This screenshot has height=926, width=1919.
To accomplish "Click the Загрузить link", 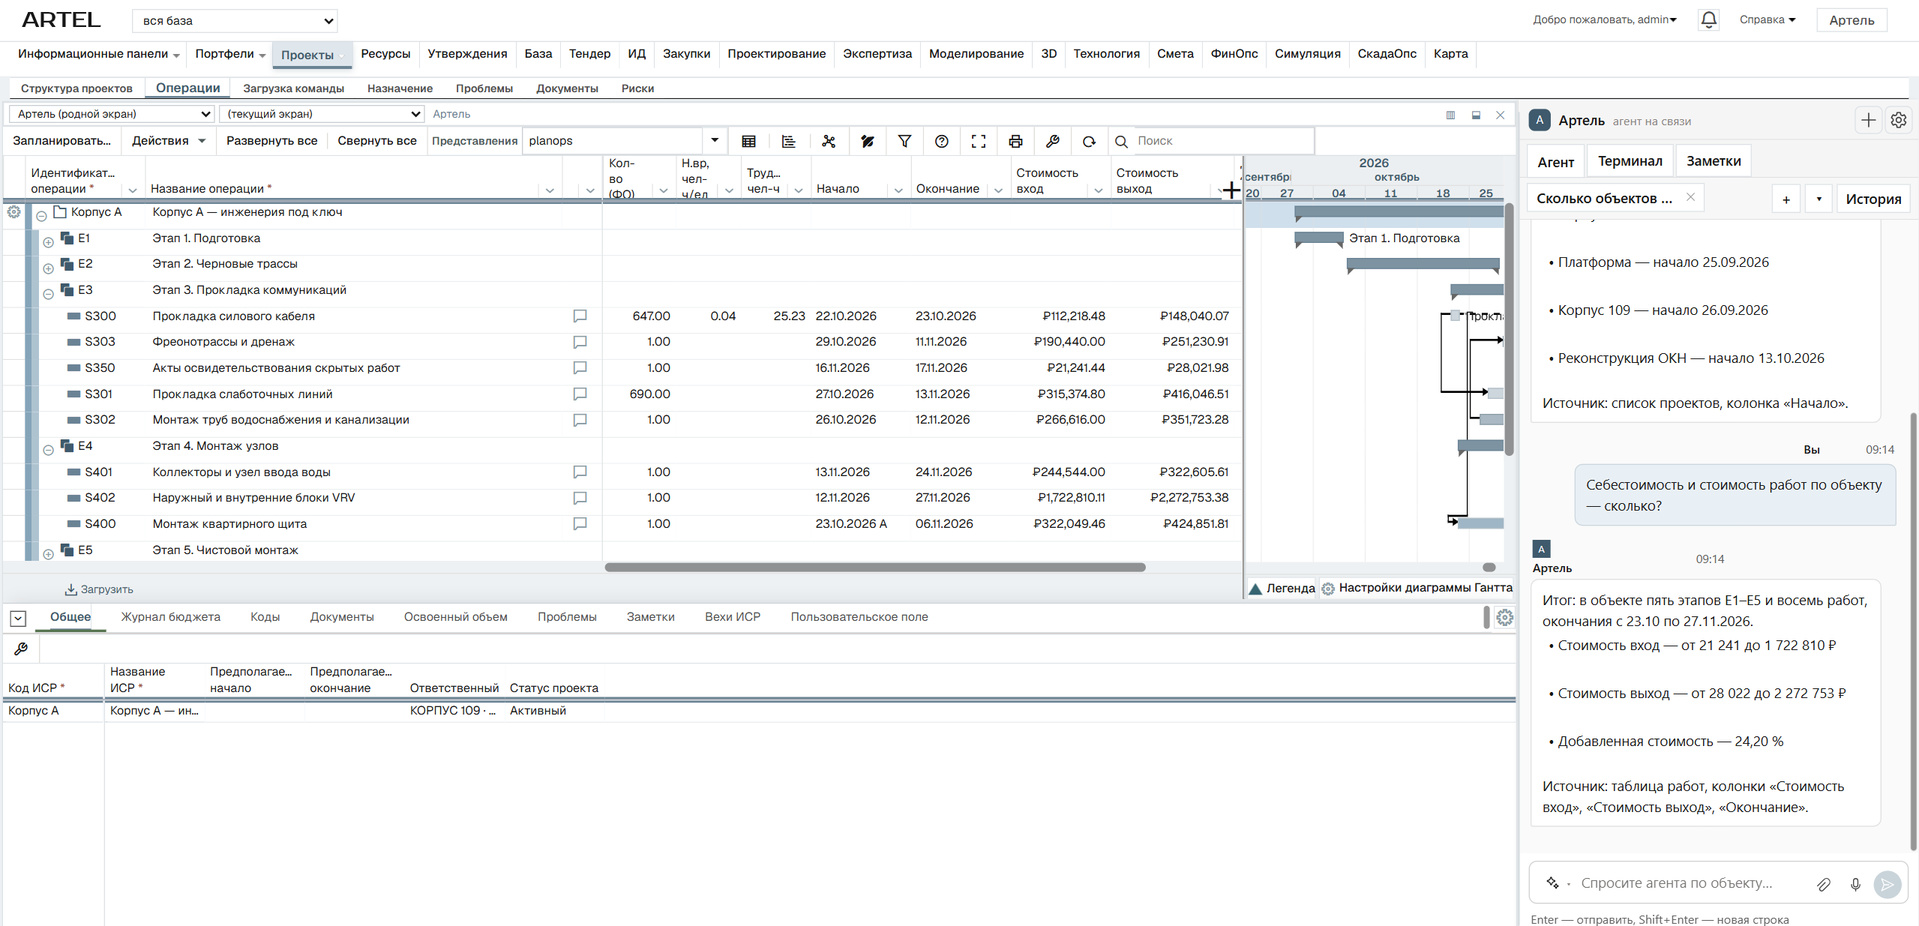I will tap(99, 590).
